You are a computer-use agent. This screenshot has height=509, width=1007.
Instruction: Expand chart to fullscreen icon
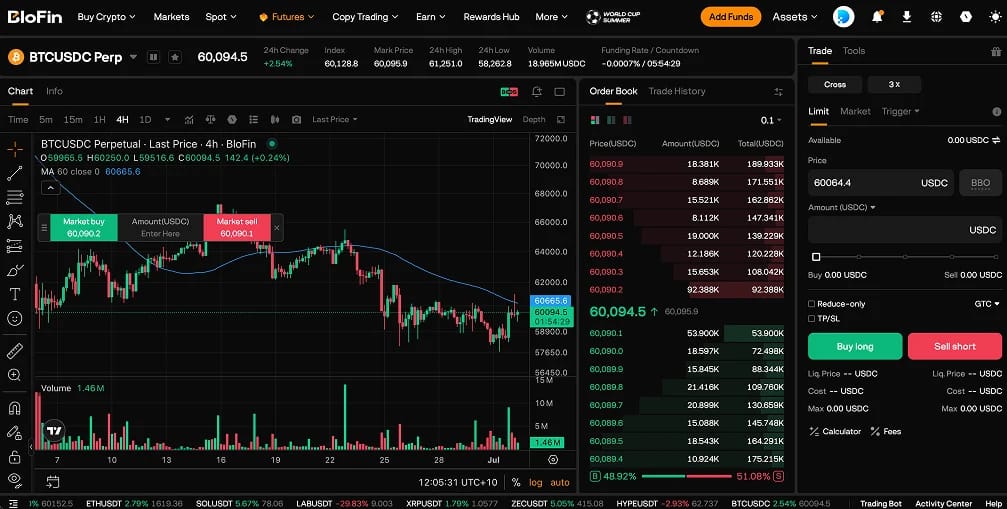(560, 92)
